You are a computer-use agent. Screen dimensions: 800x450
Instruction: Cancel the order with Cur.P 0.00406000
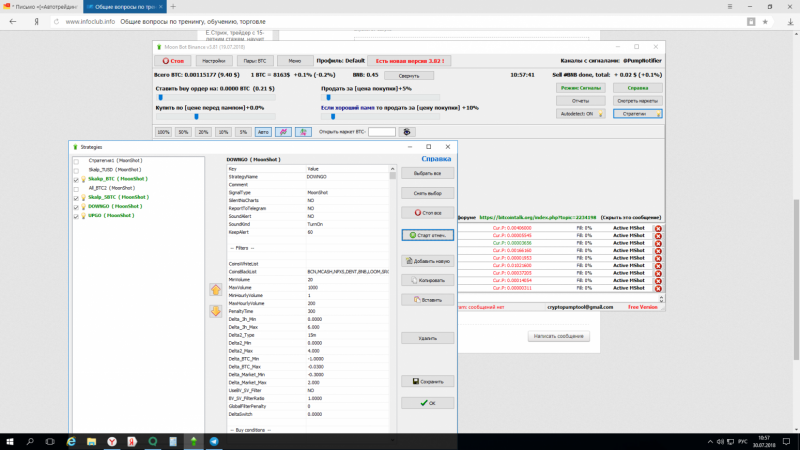click(x=658, y=229)
